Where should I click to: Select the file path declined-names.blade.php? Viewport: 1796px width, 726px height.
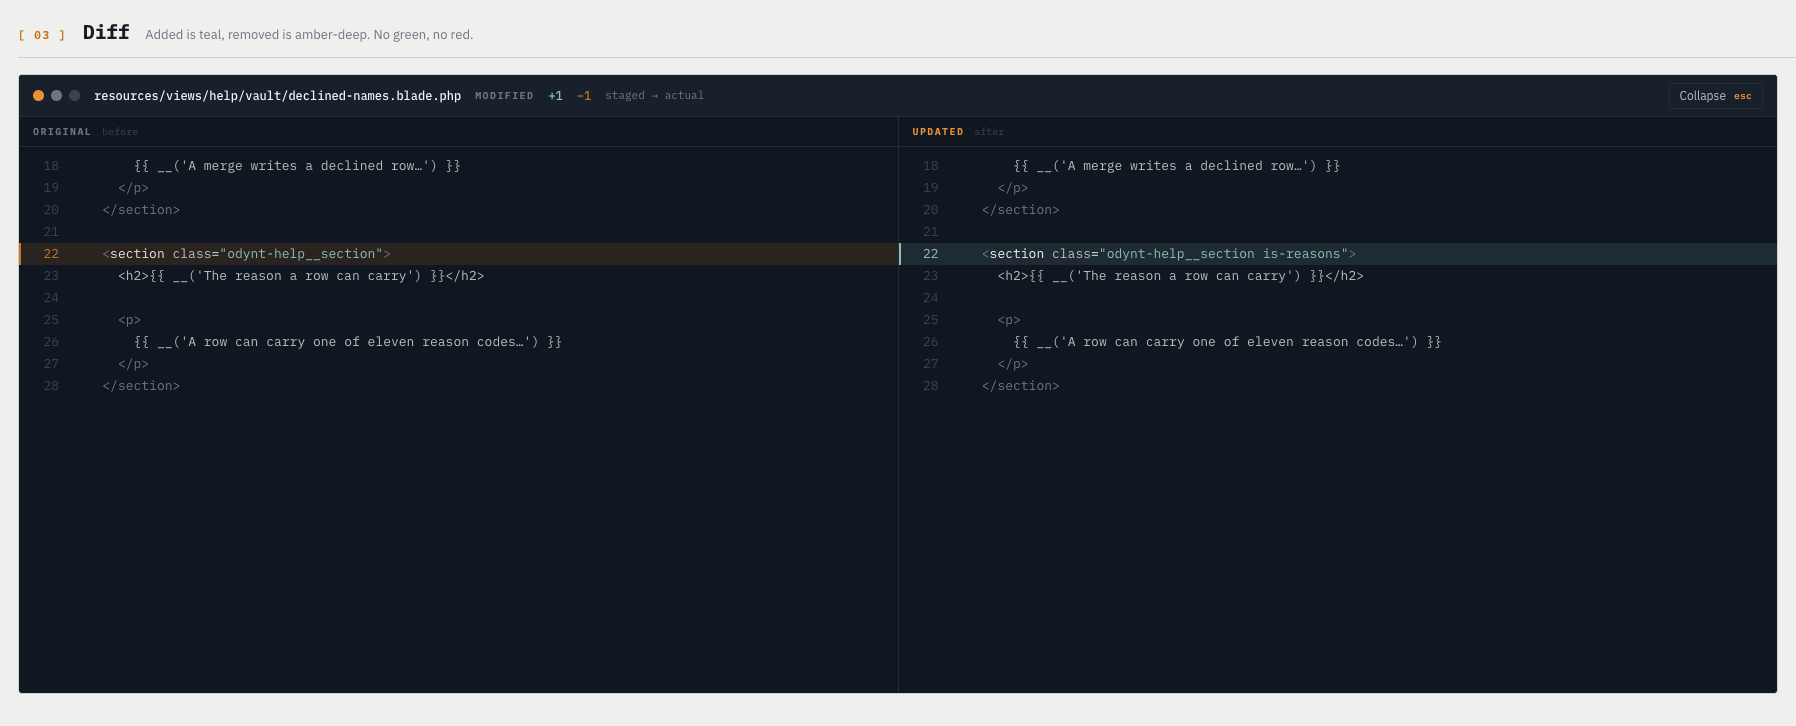[x=277, y=96]
